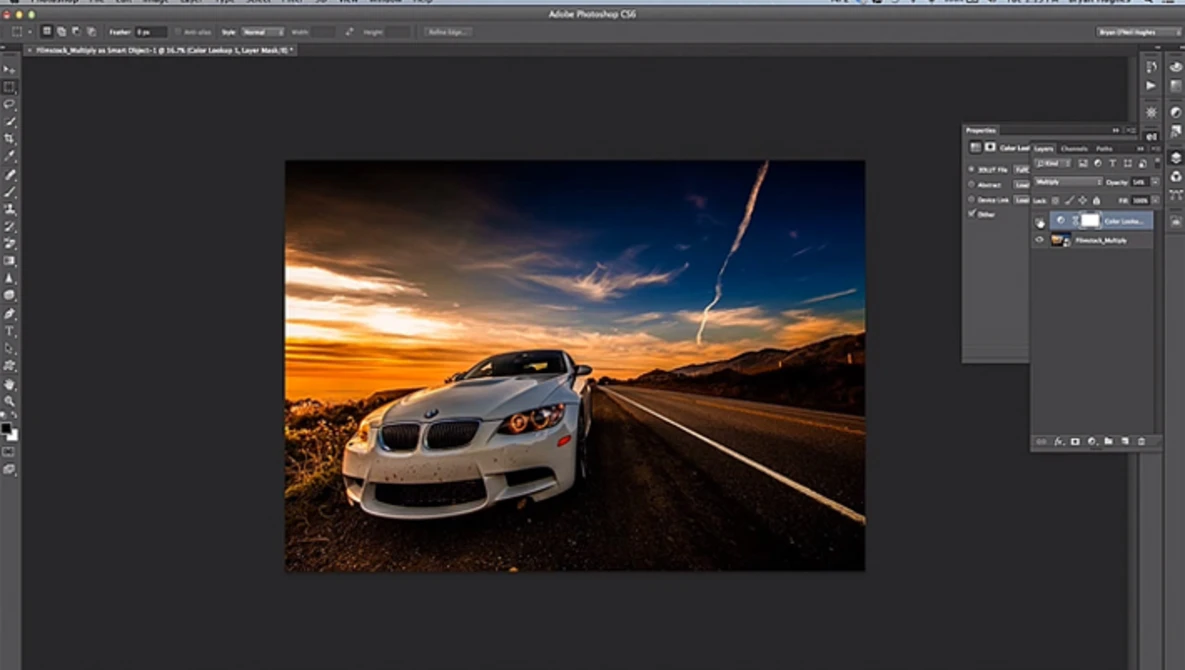Select the Lasso tool

[x=9, y=104]
